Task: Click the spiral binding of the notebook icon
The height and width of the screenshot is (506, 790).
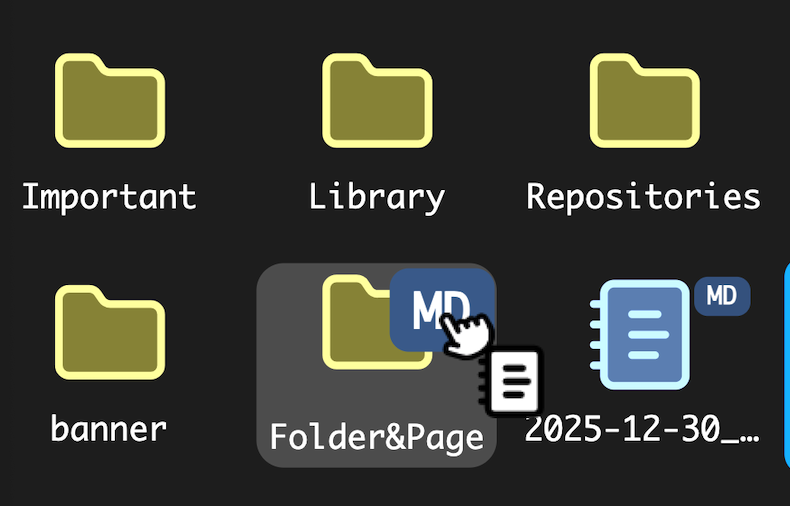Action: click(x=596, y=335)
